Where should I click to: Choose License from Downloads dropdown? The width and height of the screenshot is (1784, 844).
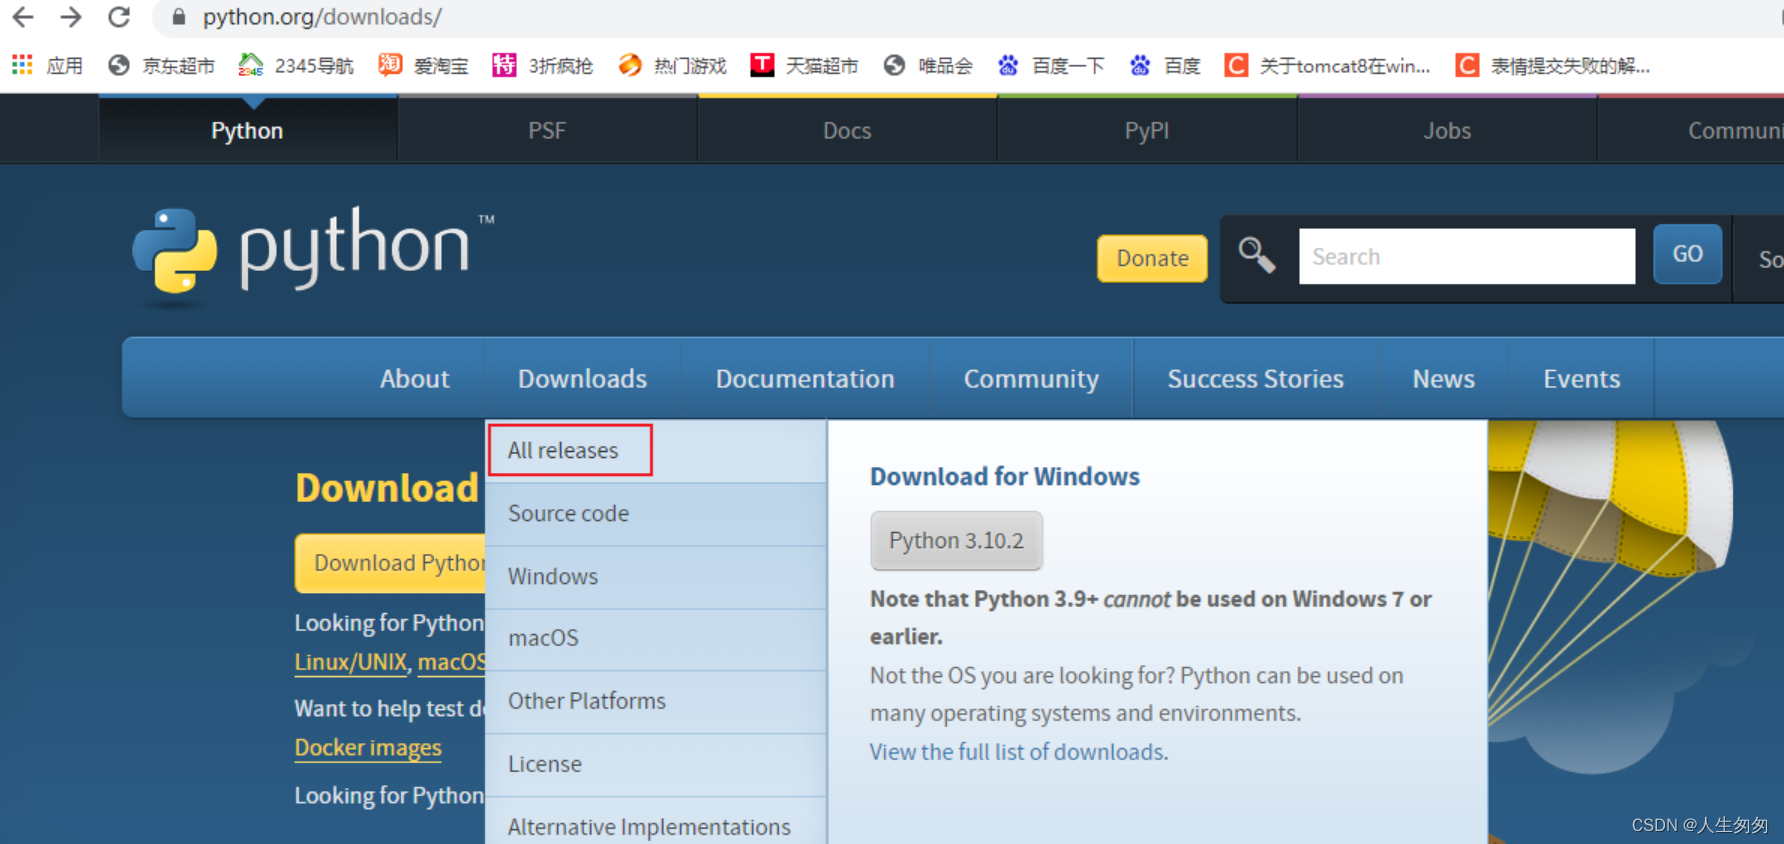tap(657, 764)
